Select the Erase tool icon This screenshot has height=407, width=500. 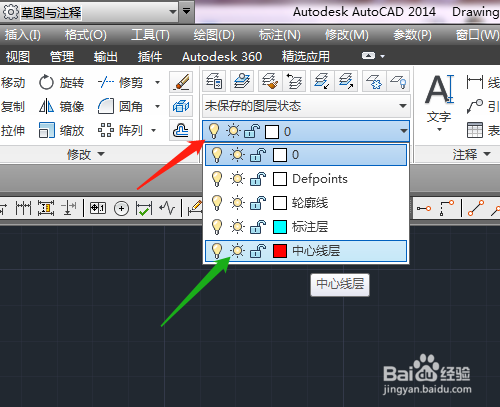coord(181,82)
